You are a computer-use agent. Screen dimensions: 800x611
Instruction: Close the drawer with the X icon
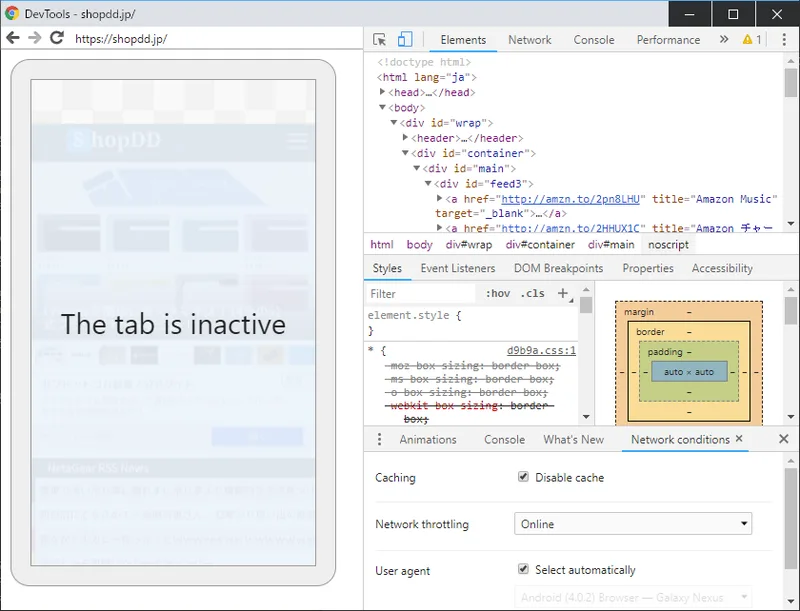tap(785, 439)
